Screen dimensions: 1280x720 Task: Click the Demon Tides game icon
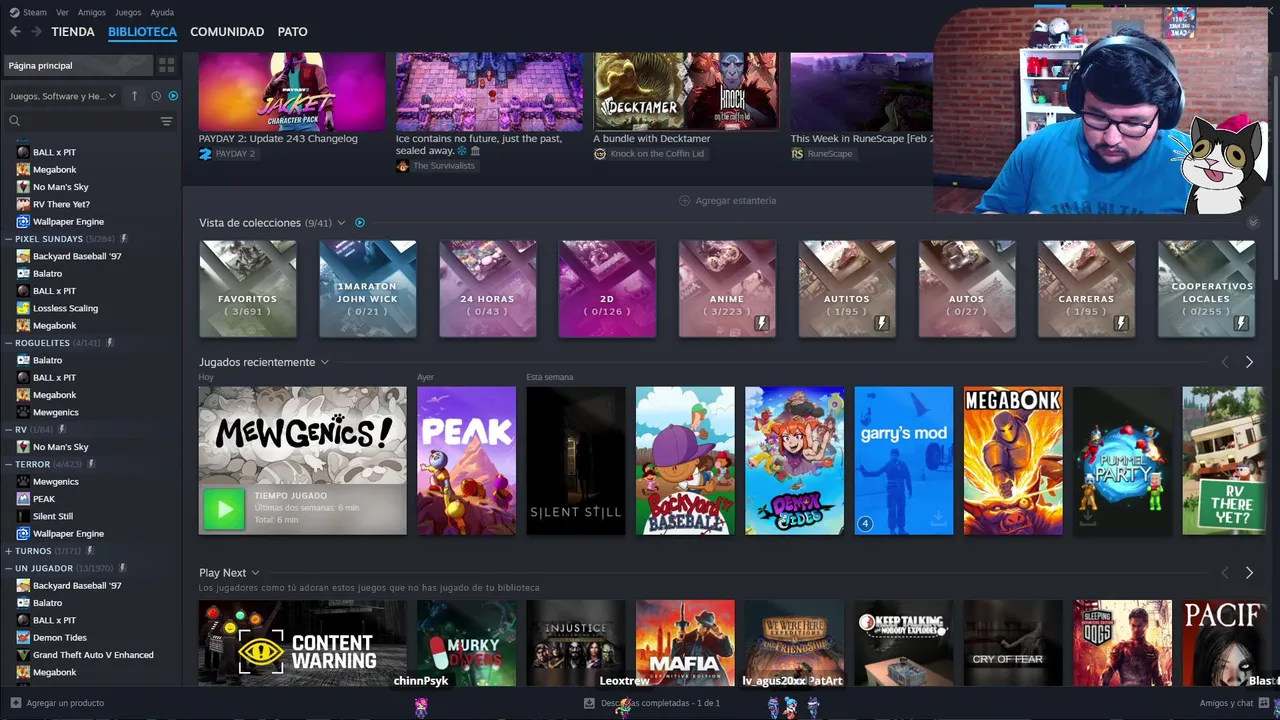(x=23, y=638)
